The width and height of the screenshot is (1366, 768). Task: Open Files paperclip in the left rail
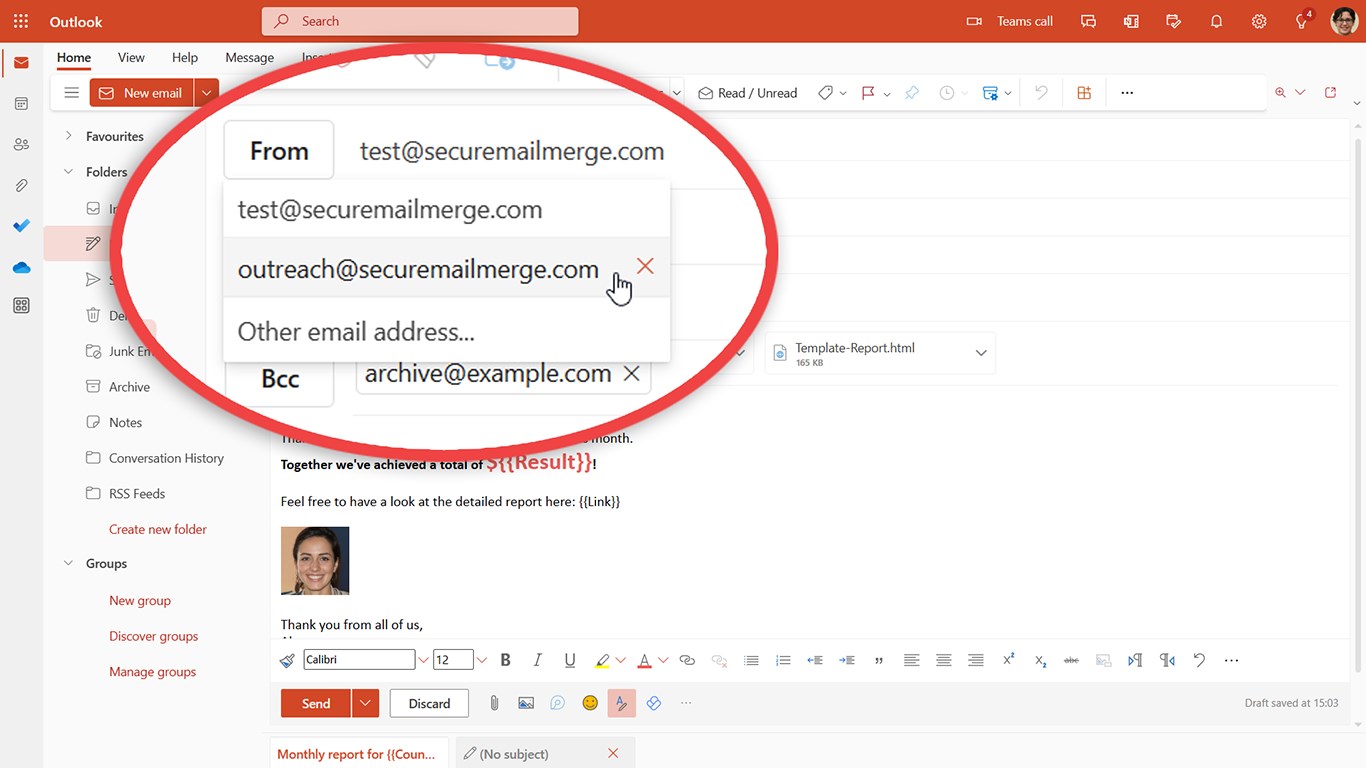21,186
